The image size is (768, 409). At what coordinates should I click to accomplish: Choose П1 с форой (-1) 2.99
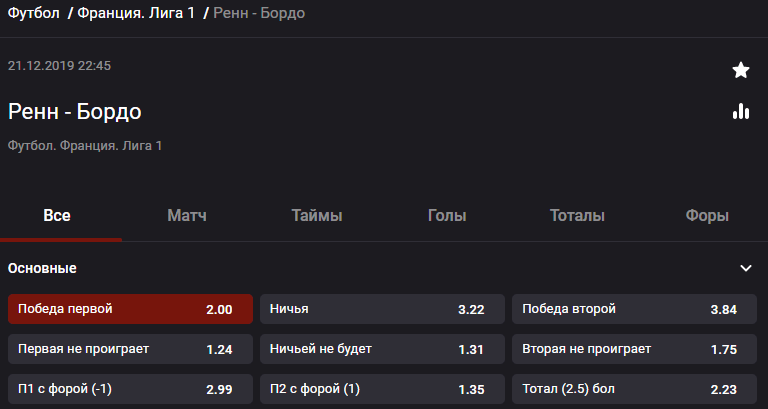tap(130, 389)
